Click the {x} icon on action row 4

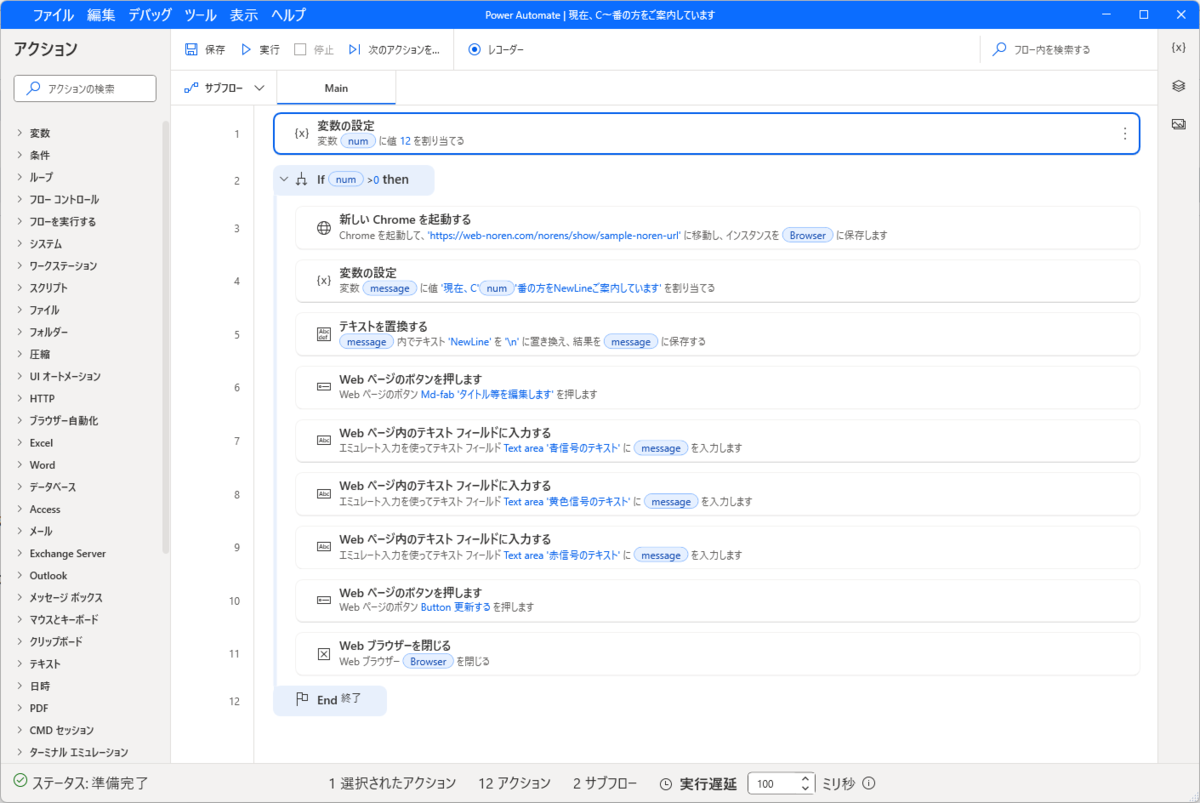pos(323,280)
